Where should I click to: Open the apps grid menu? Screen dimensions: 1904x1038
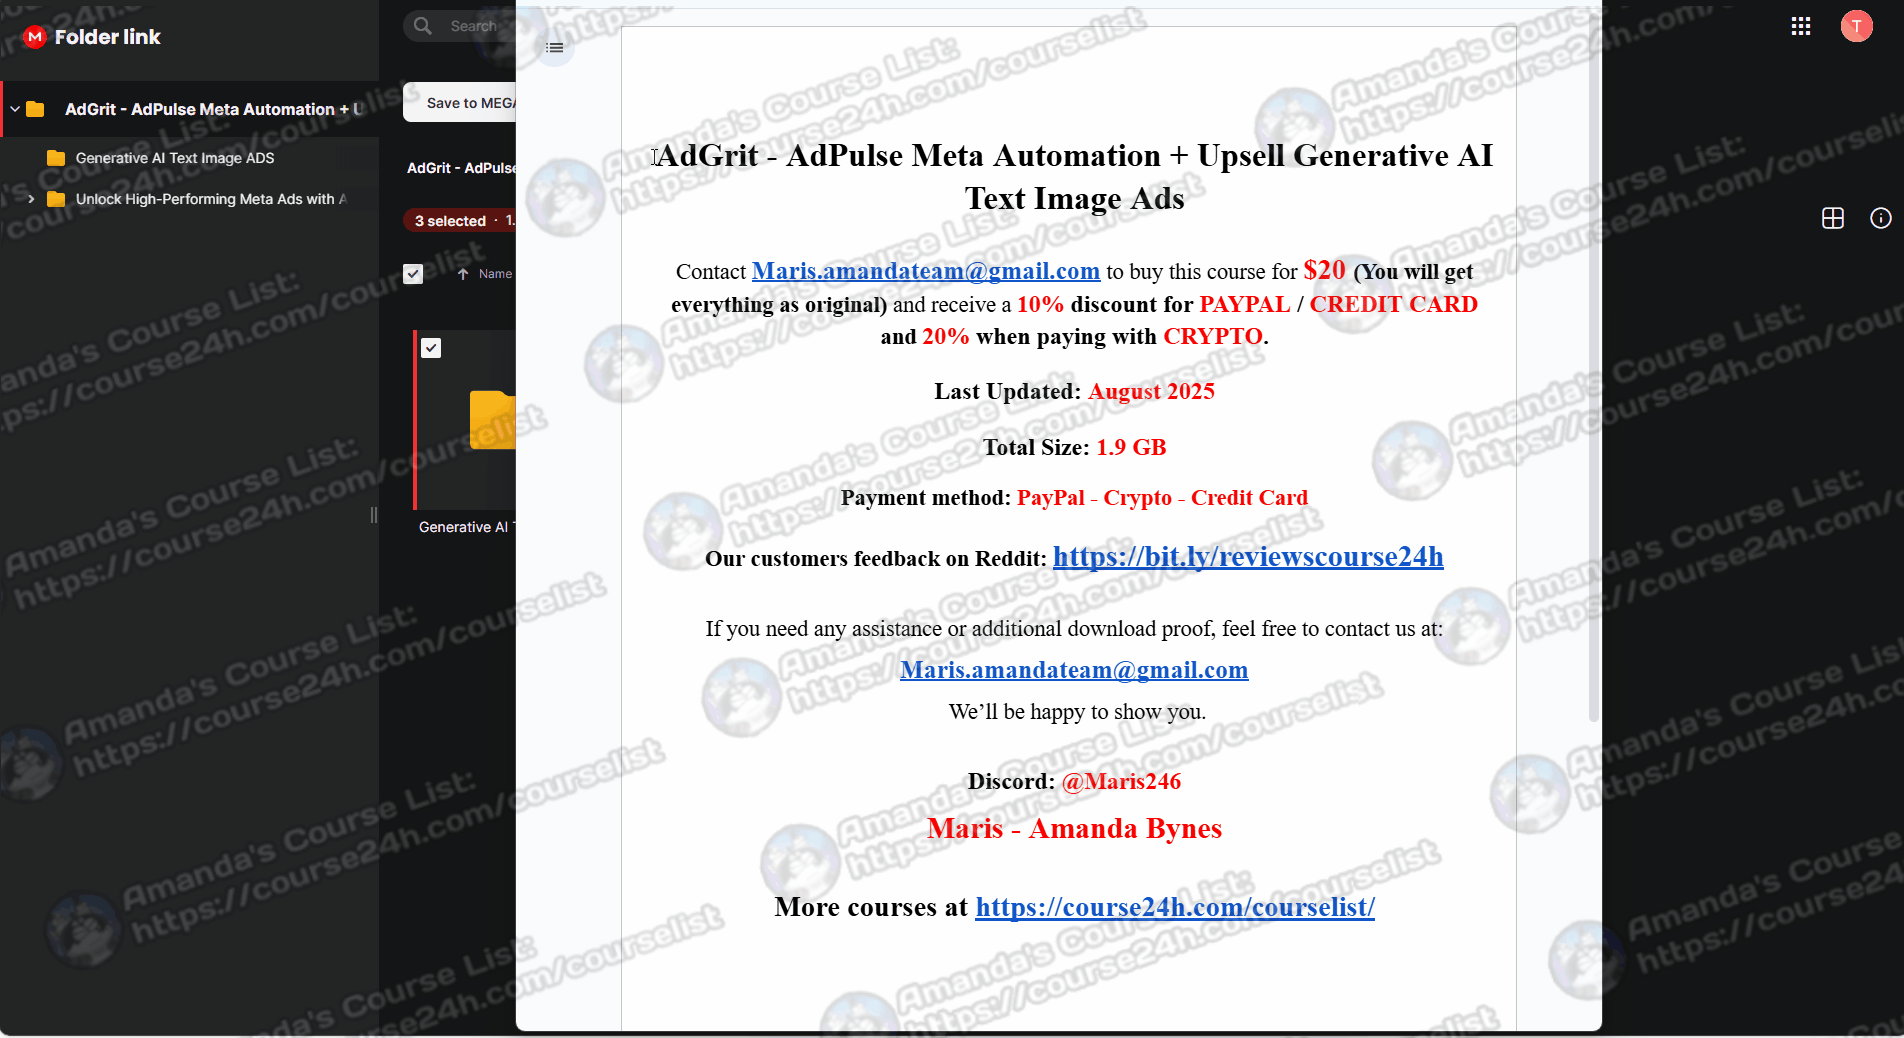pyautogui.click(x=1801, y=26)
